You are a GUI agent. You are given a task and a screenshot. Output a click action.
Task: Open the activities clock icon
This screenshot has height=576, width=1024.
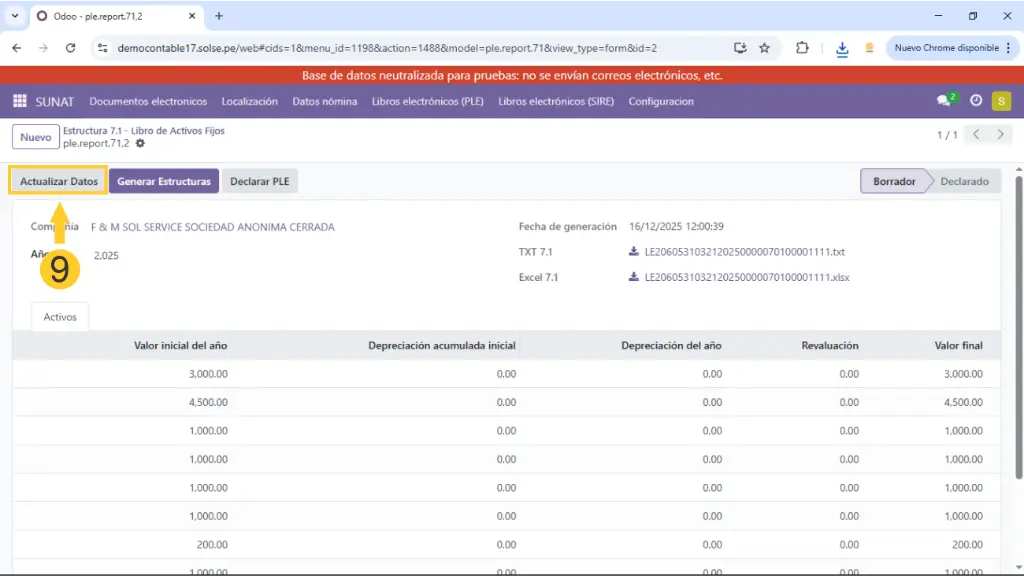coord(976,101)
